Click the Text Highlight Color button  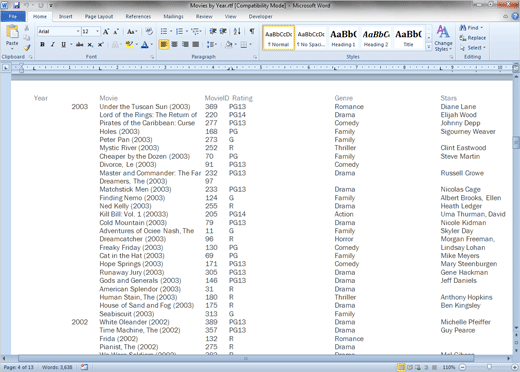pos(129,44)
